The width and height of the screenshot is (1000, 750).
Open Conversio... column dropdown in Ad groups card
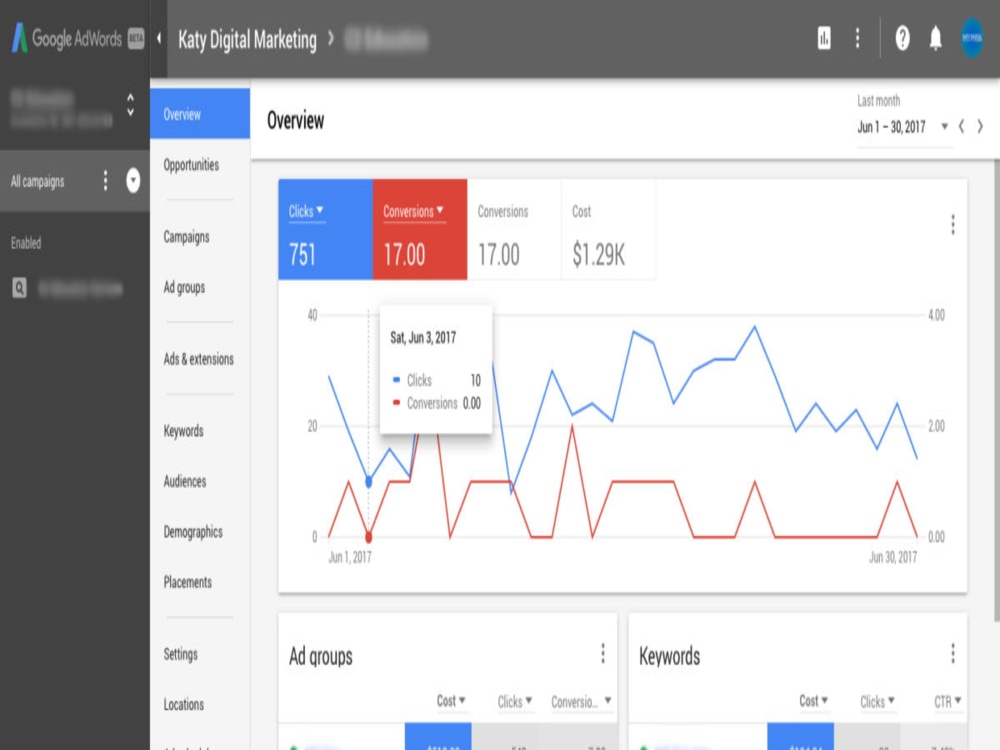tap(581, 702)
